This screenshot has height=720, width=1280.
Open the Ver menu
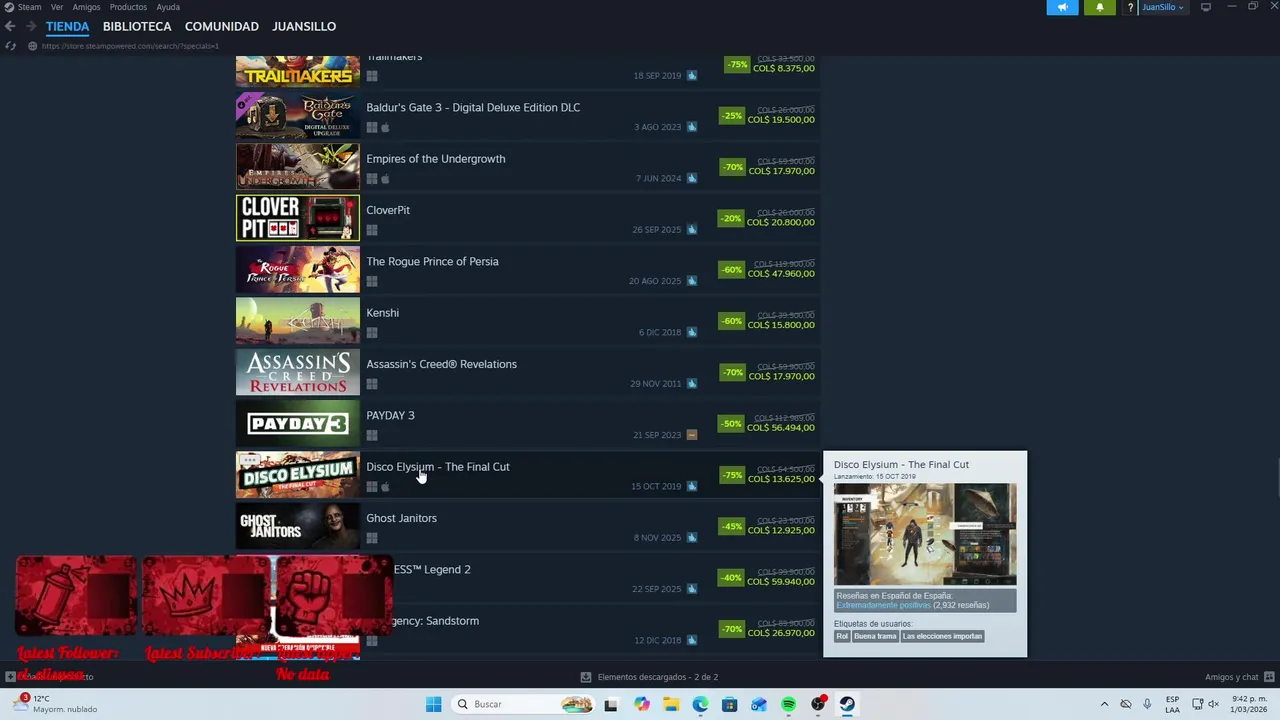(57, 7)
